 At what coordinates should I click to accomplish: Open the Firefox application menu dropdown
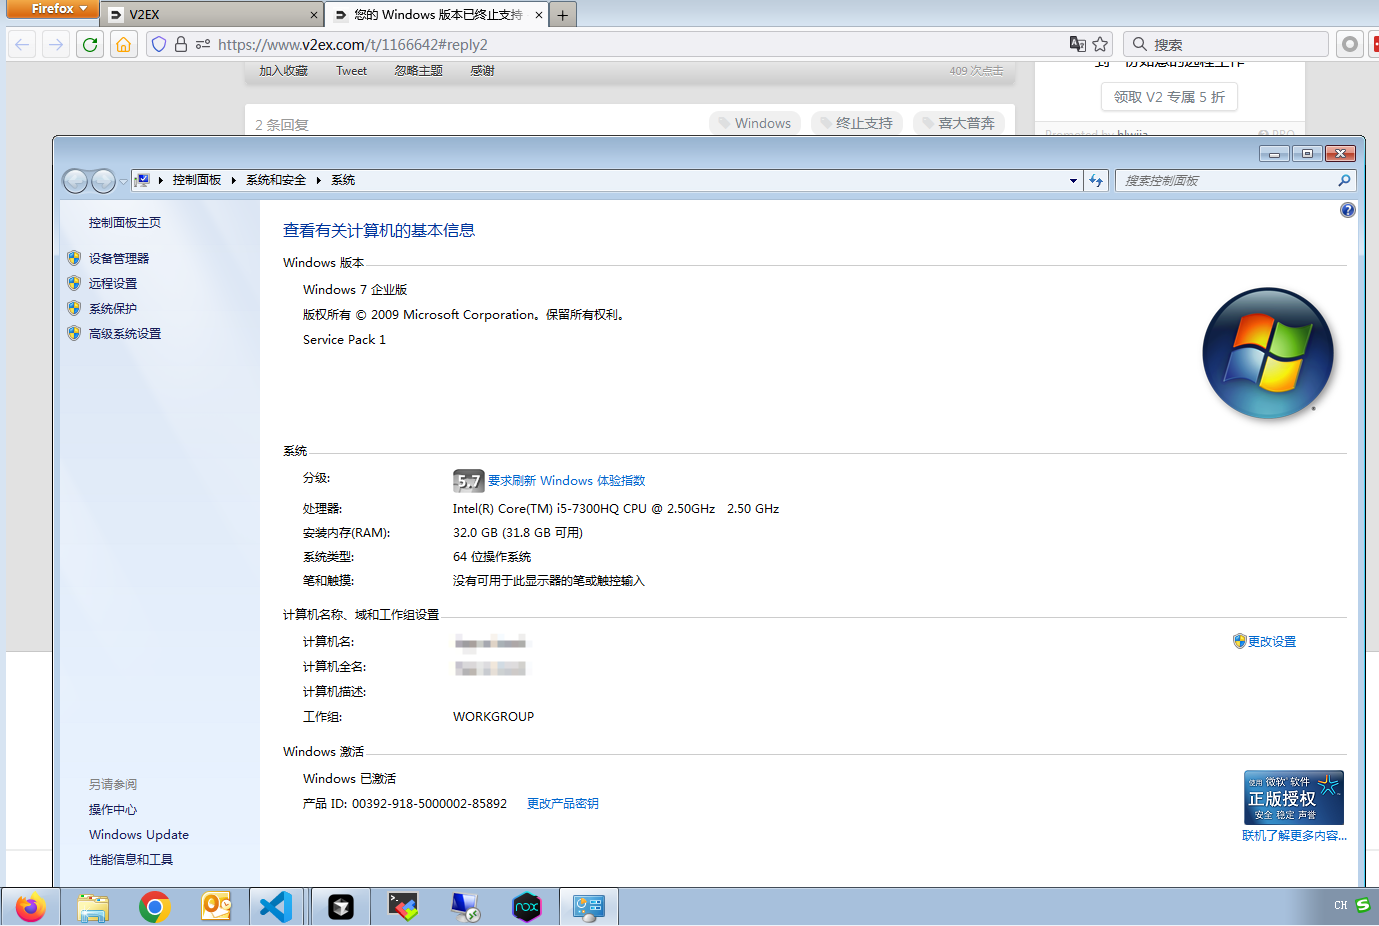53,9
